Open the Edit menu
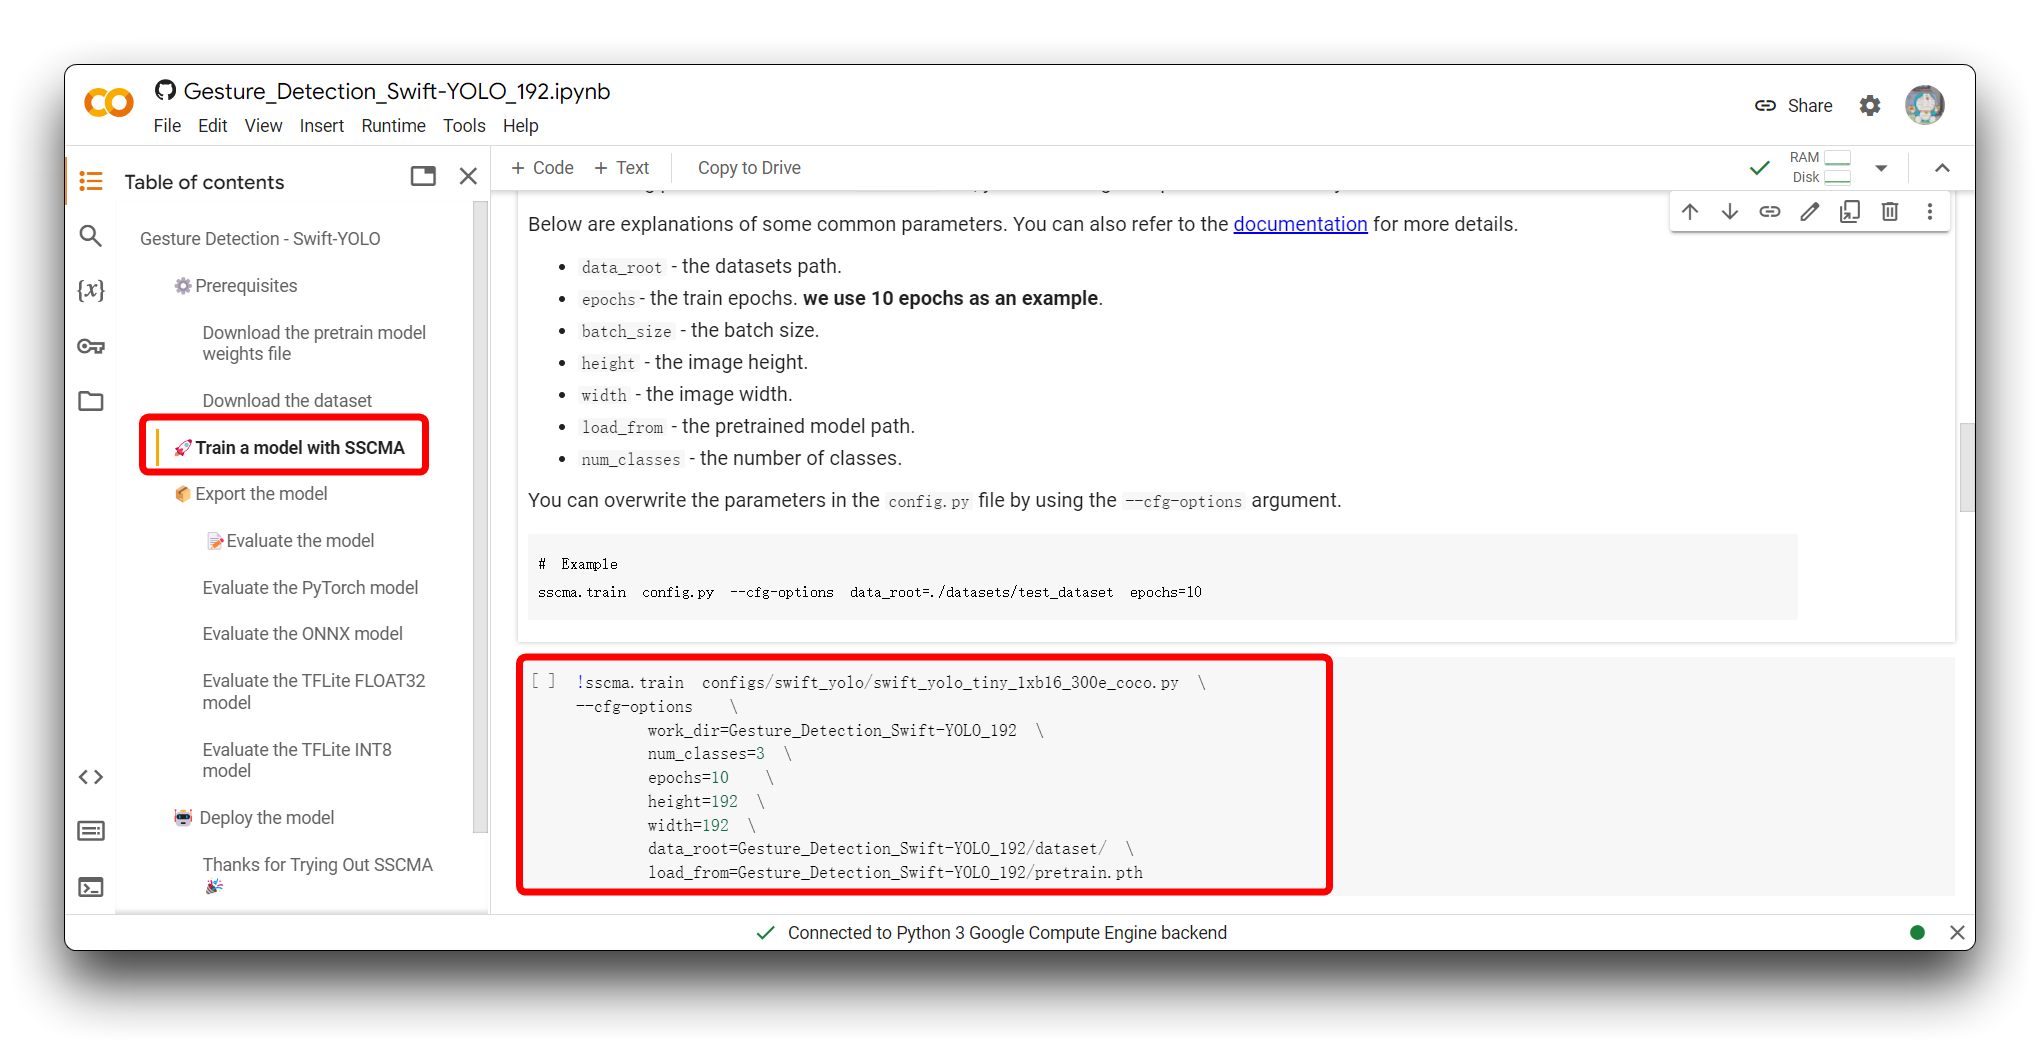Viewport: 2040px width, 1047px height. point(212,125)
